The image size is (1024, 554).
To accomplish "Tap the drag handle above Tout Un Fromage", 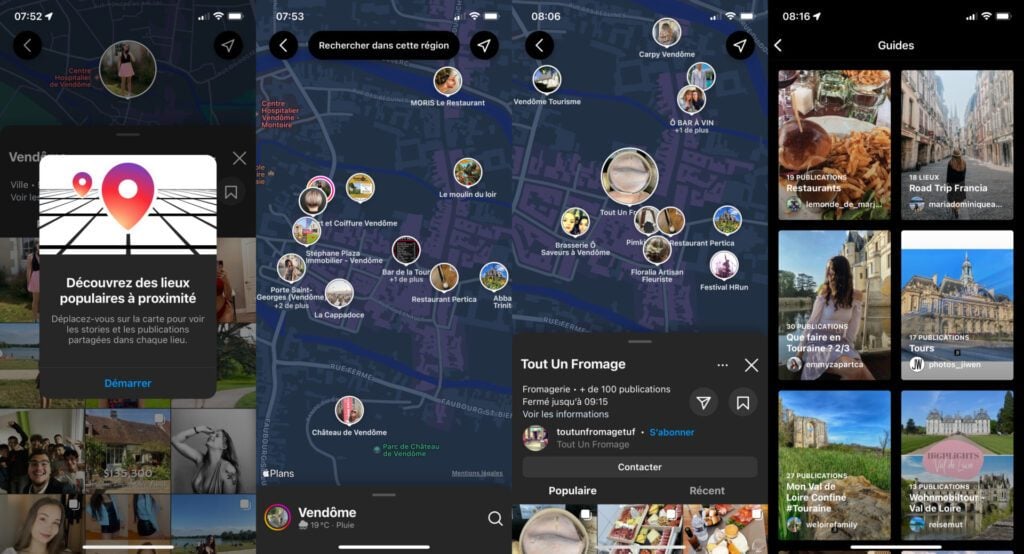I will point(640,341).
